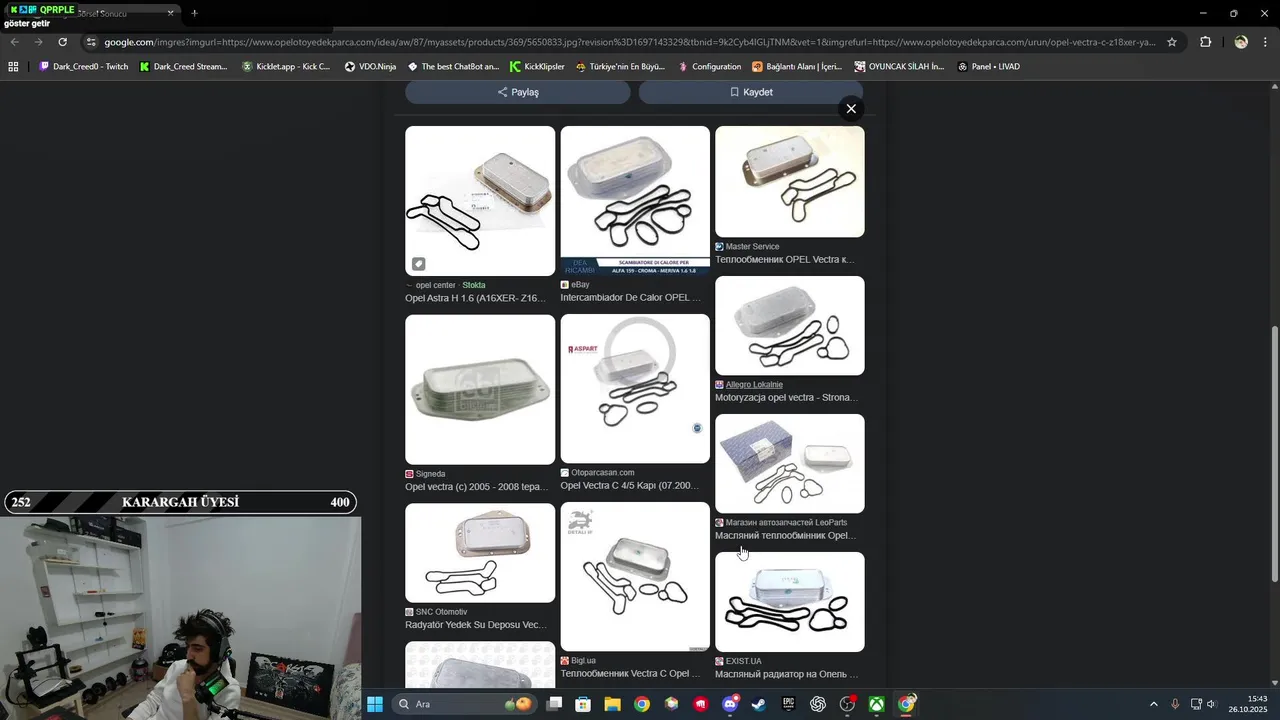
Task: Go back to the previous page
Action: coord(14,42)
